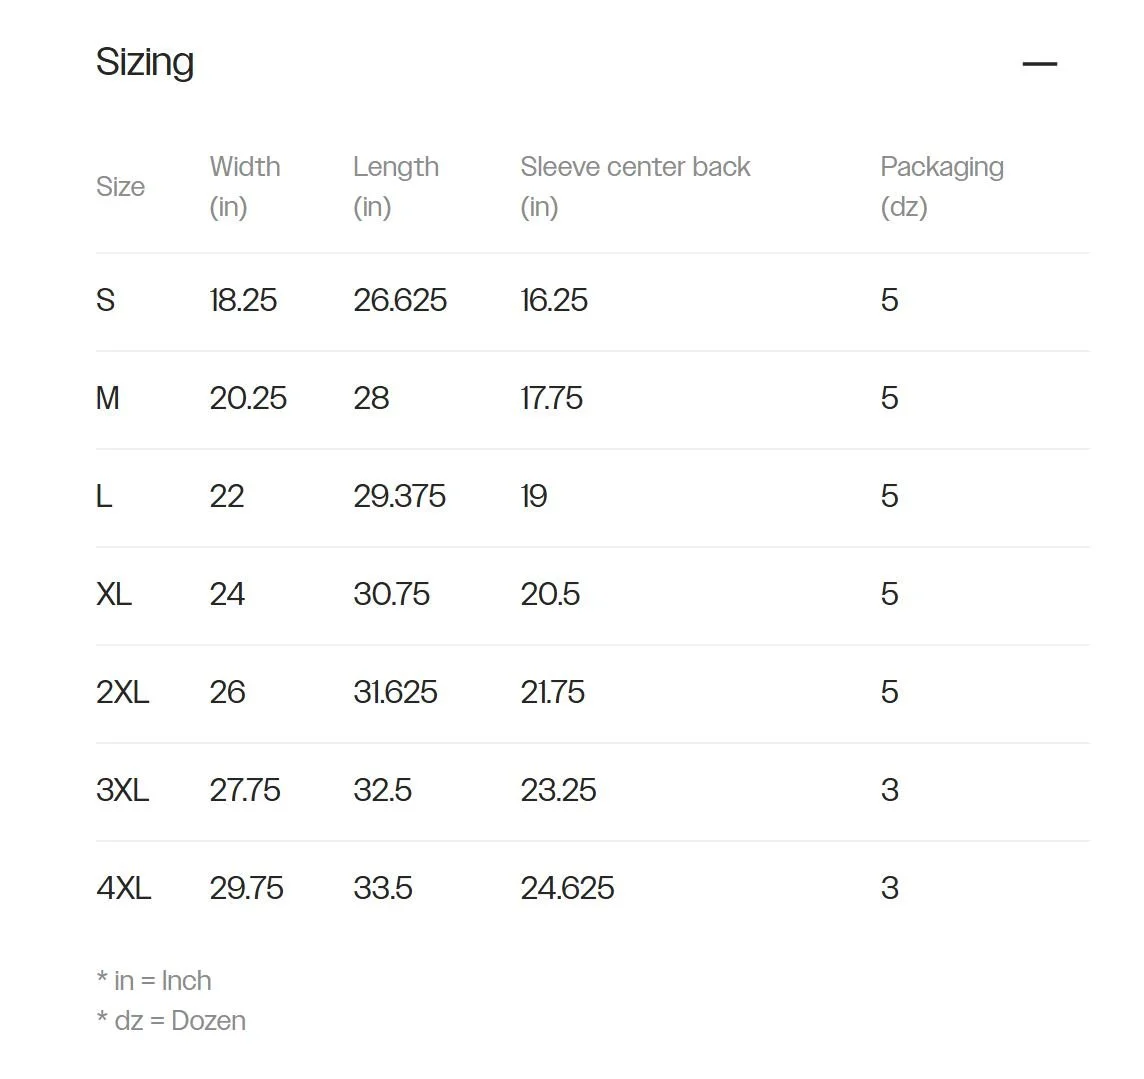This screenshot has width=1144, height=1079.
Task: Select the 3XL size row label
Action: [x=123, y=790]
